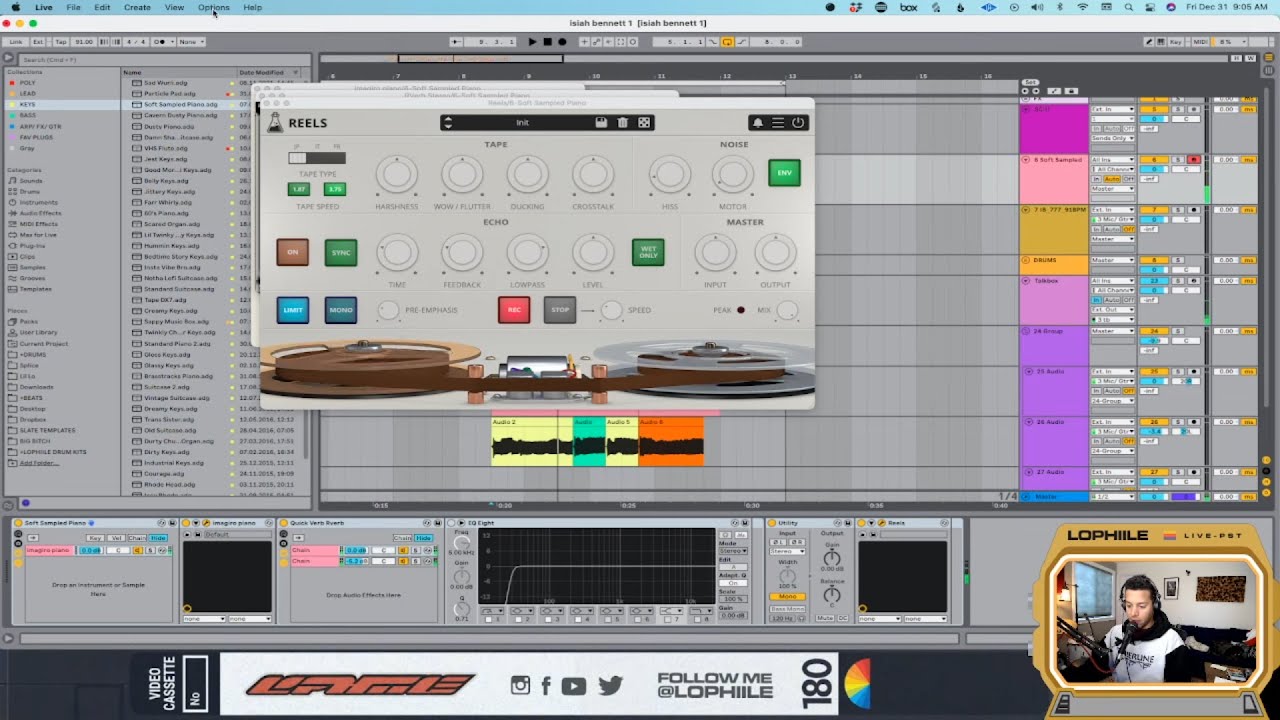This screenshot has height=720, width=1280.
Task: Click the transport Play button
Action: 532,42
